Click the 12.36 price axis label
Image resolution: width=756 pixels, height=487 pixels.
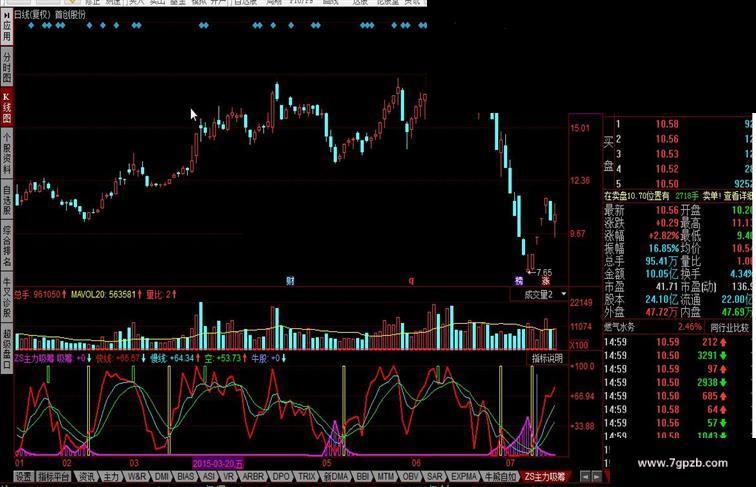[x=580, y=181]
